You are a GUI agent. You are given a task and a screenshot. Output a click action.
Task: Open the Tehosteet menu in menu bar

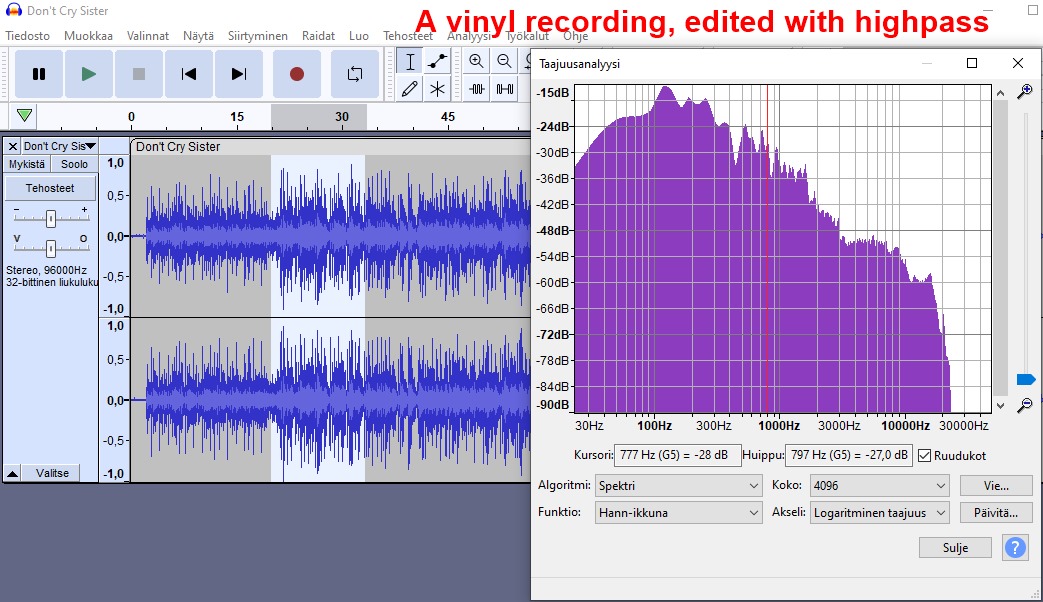click(408, 36)
